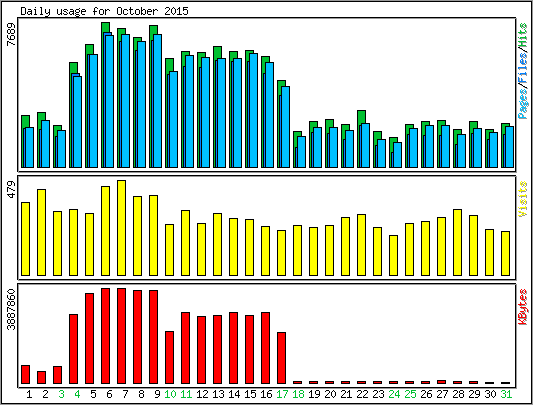
Task: Select the blue files bar for day 1
Action: pyautogui.click(x=30, y=148)
